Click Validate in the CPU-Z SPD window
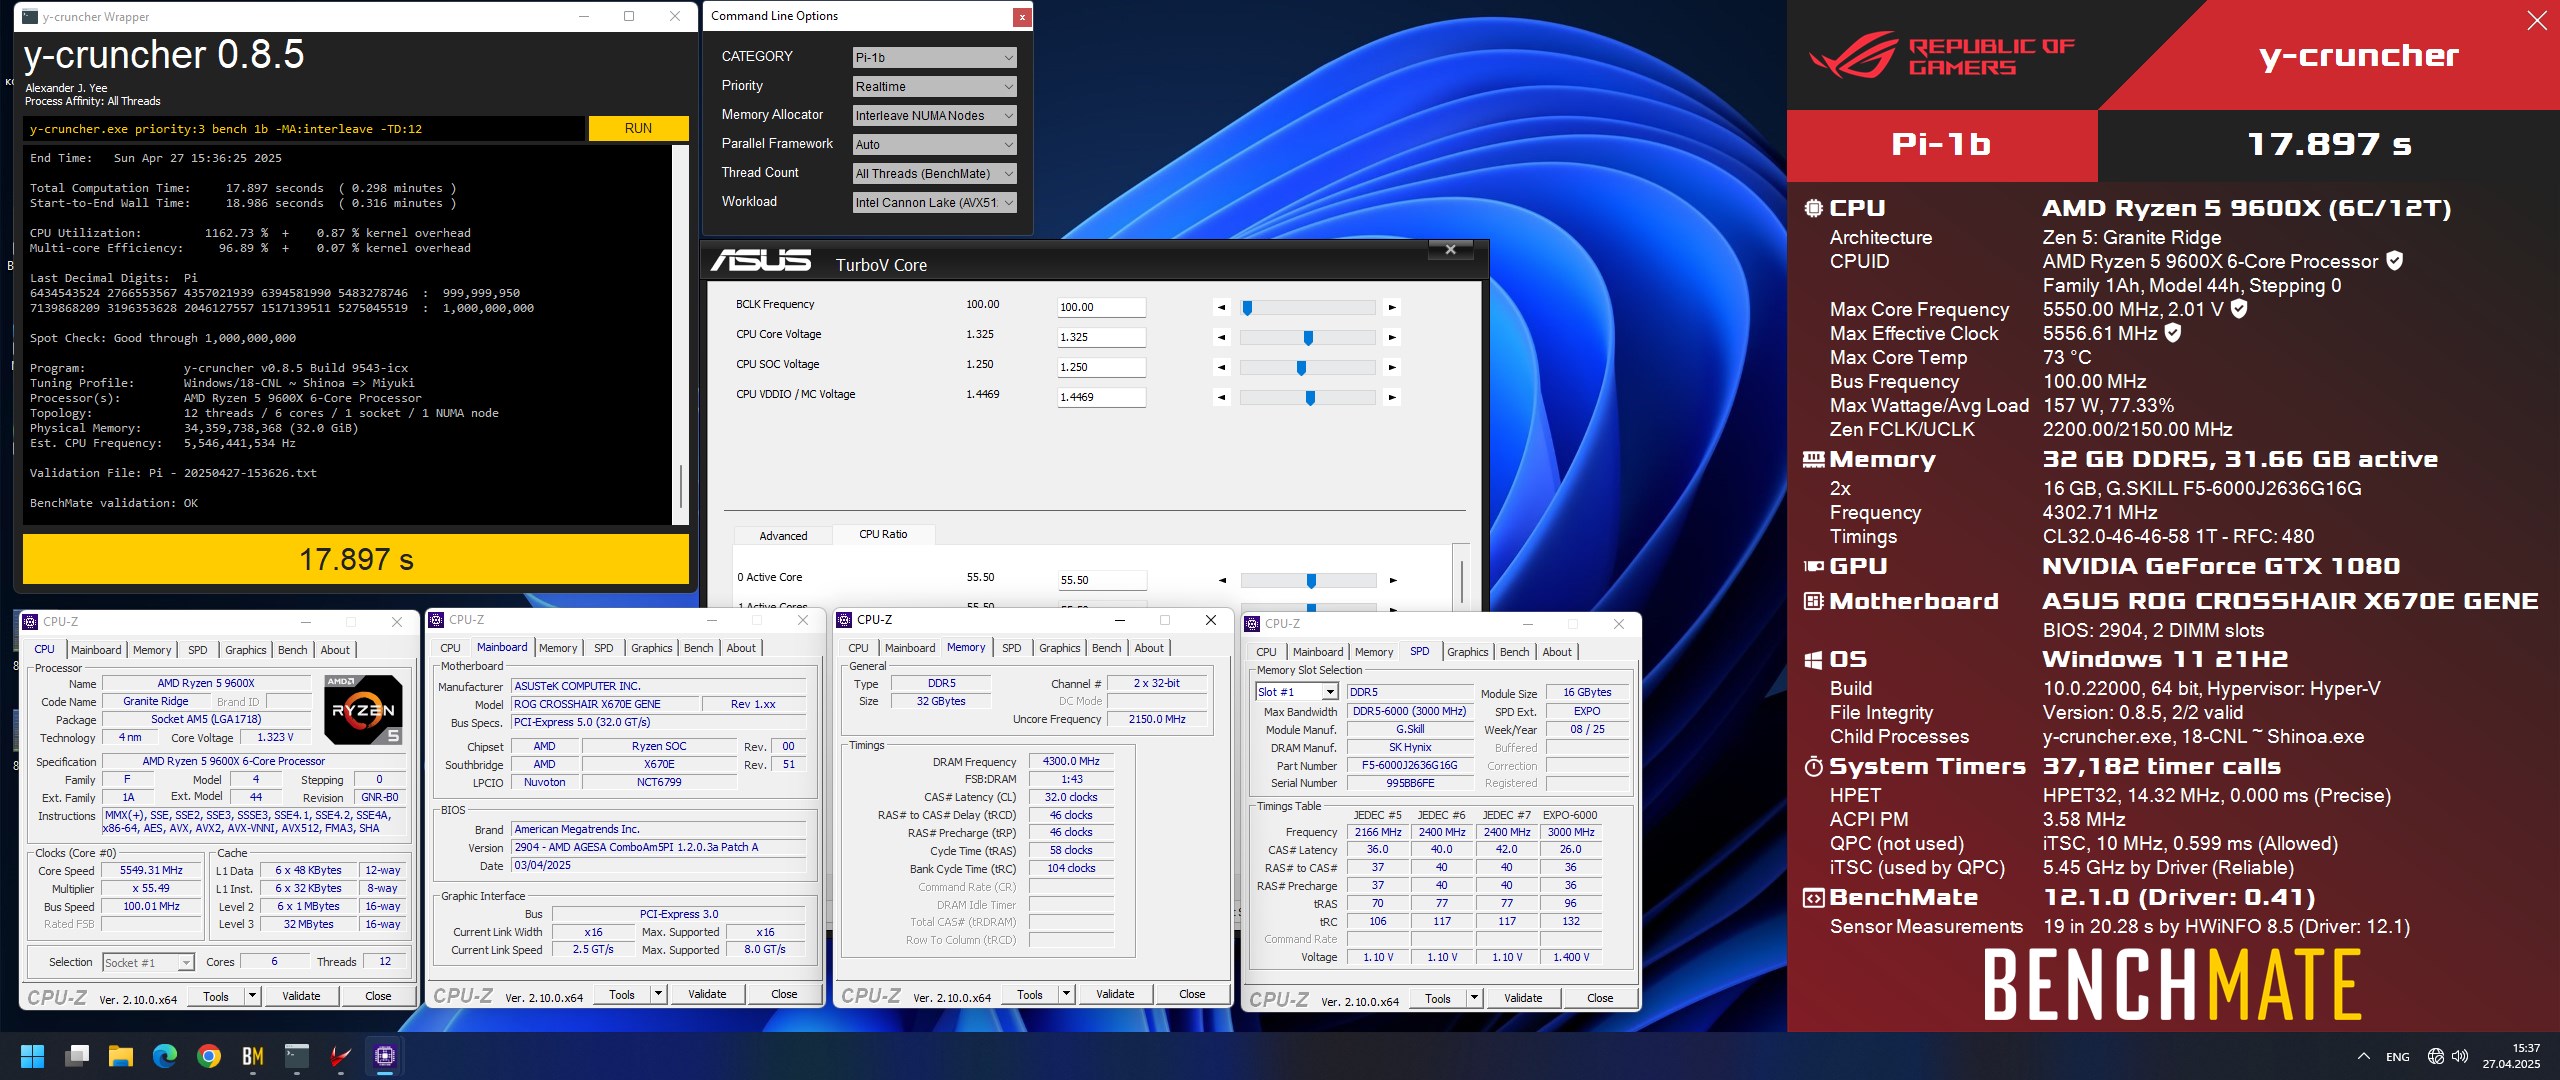Image resolution: width=2560 pixels, height=1080 pixels. click(x=1522, y=998)
